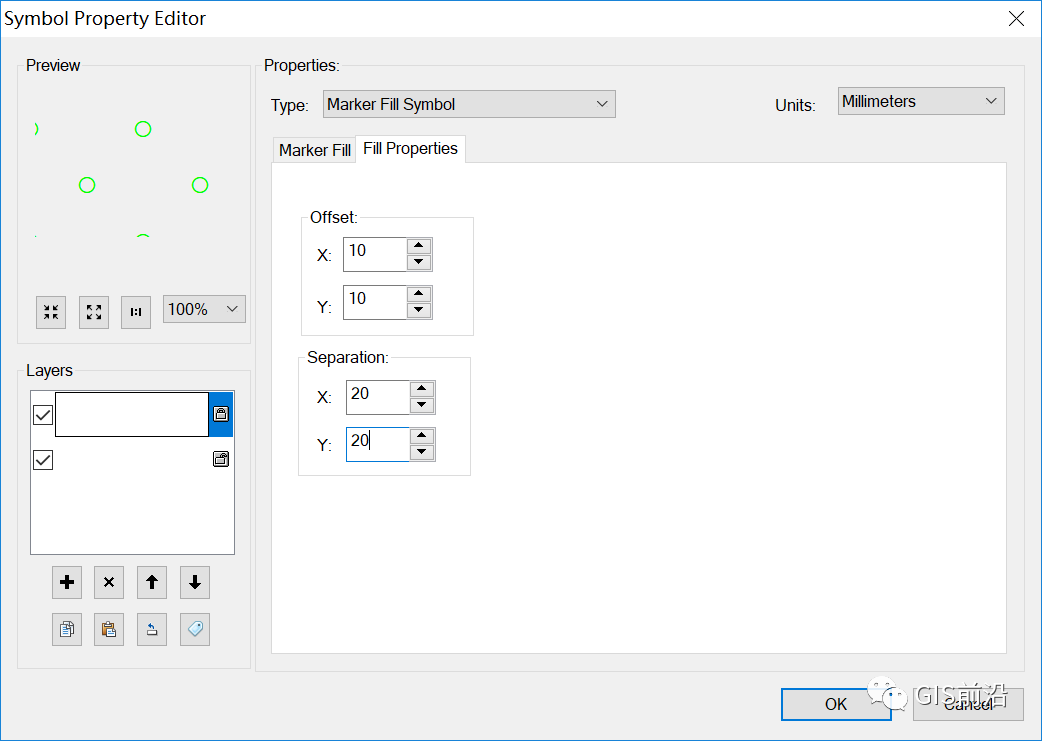Viewport: 1042px width, 741px height.
Task: Toggle the lock icon of the first layer
Action: tap(221, 414)
